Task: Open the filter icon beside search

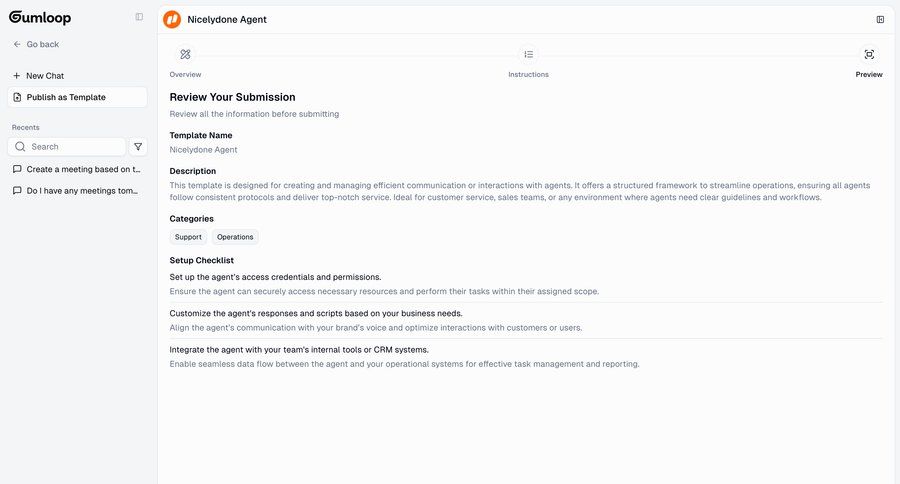Action: pyautogui.click(x=138, y=146)
